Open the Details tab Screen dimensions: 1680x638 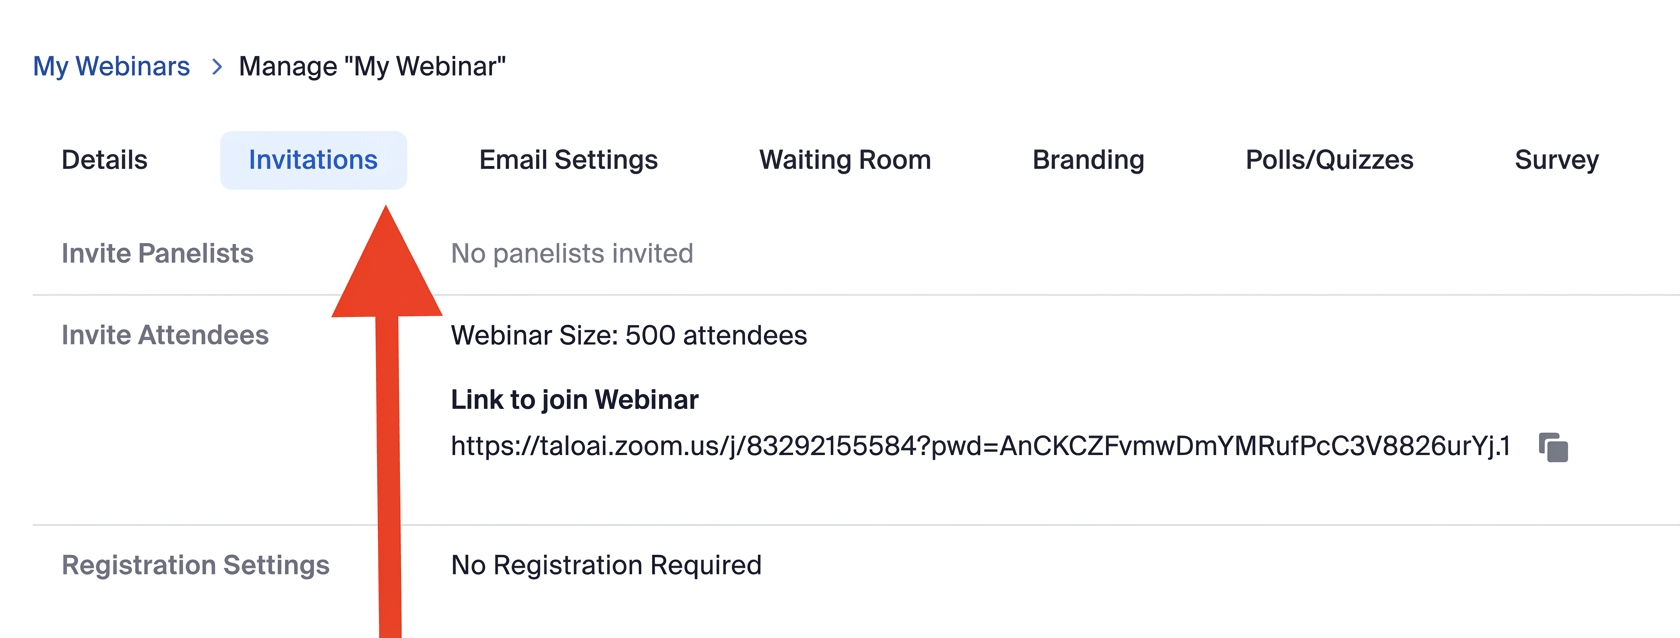tap(104, 160)
